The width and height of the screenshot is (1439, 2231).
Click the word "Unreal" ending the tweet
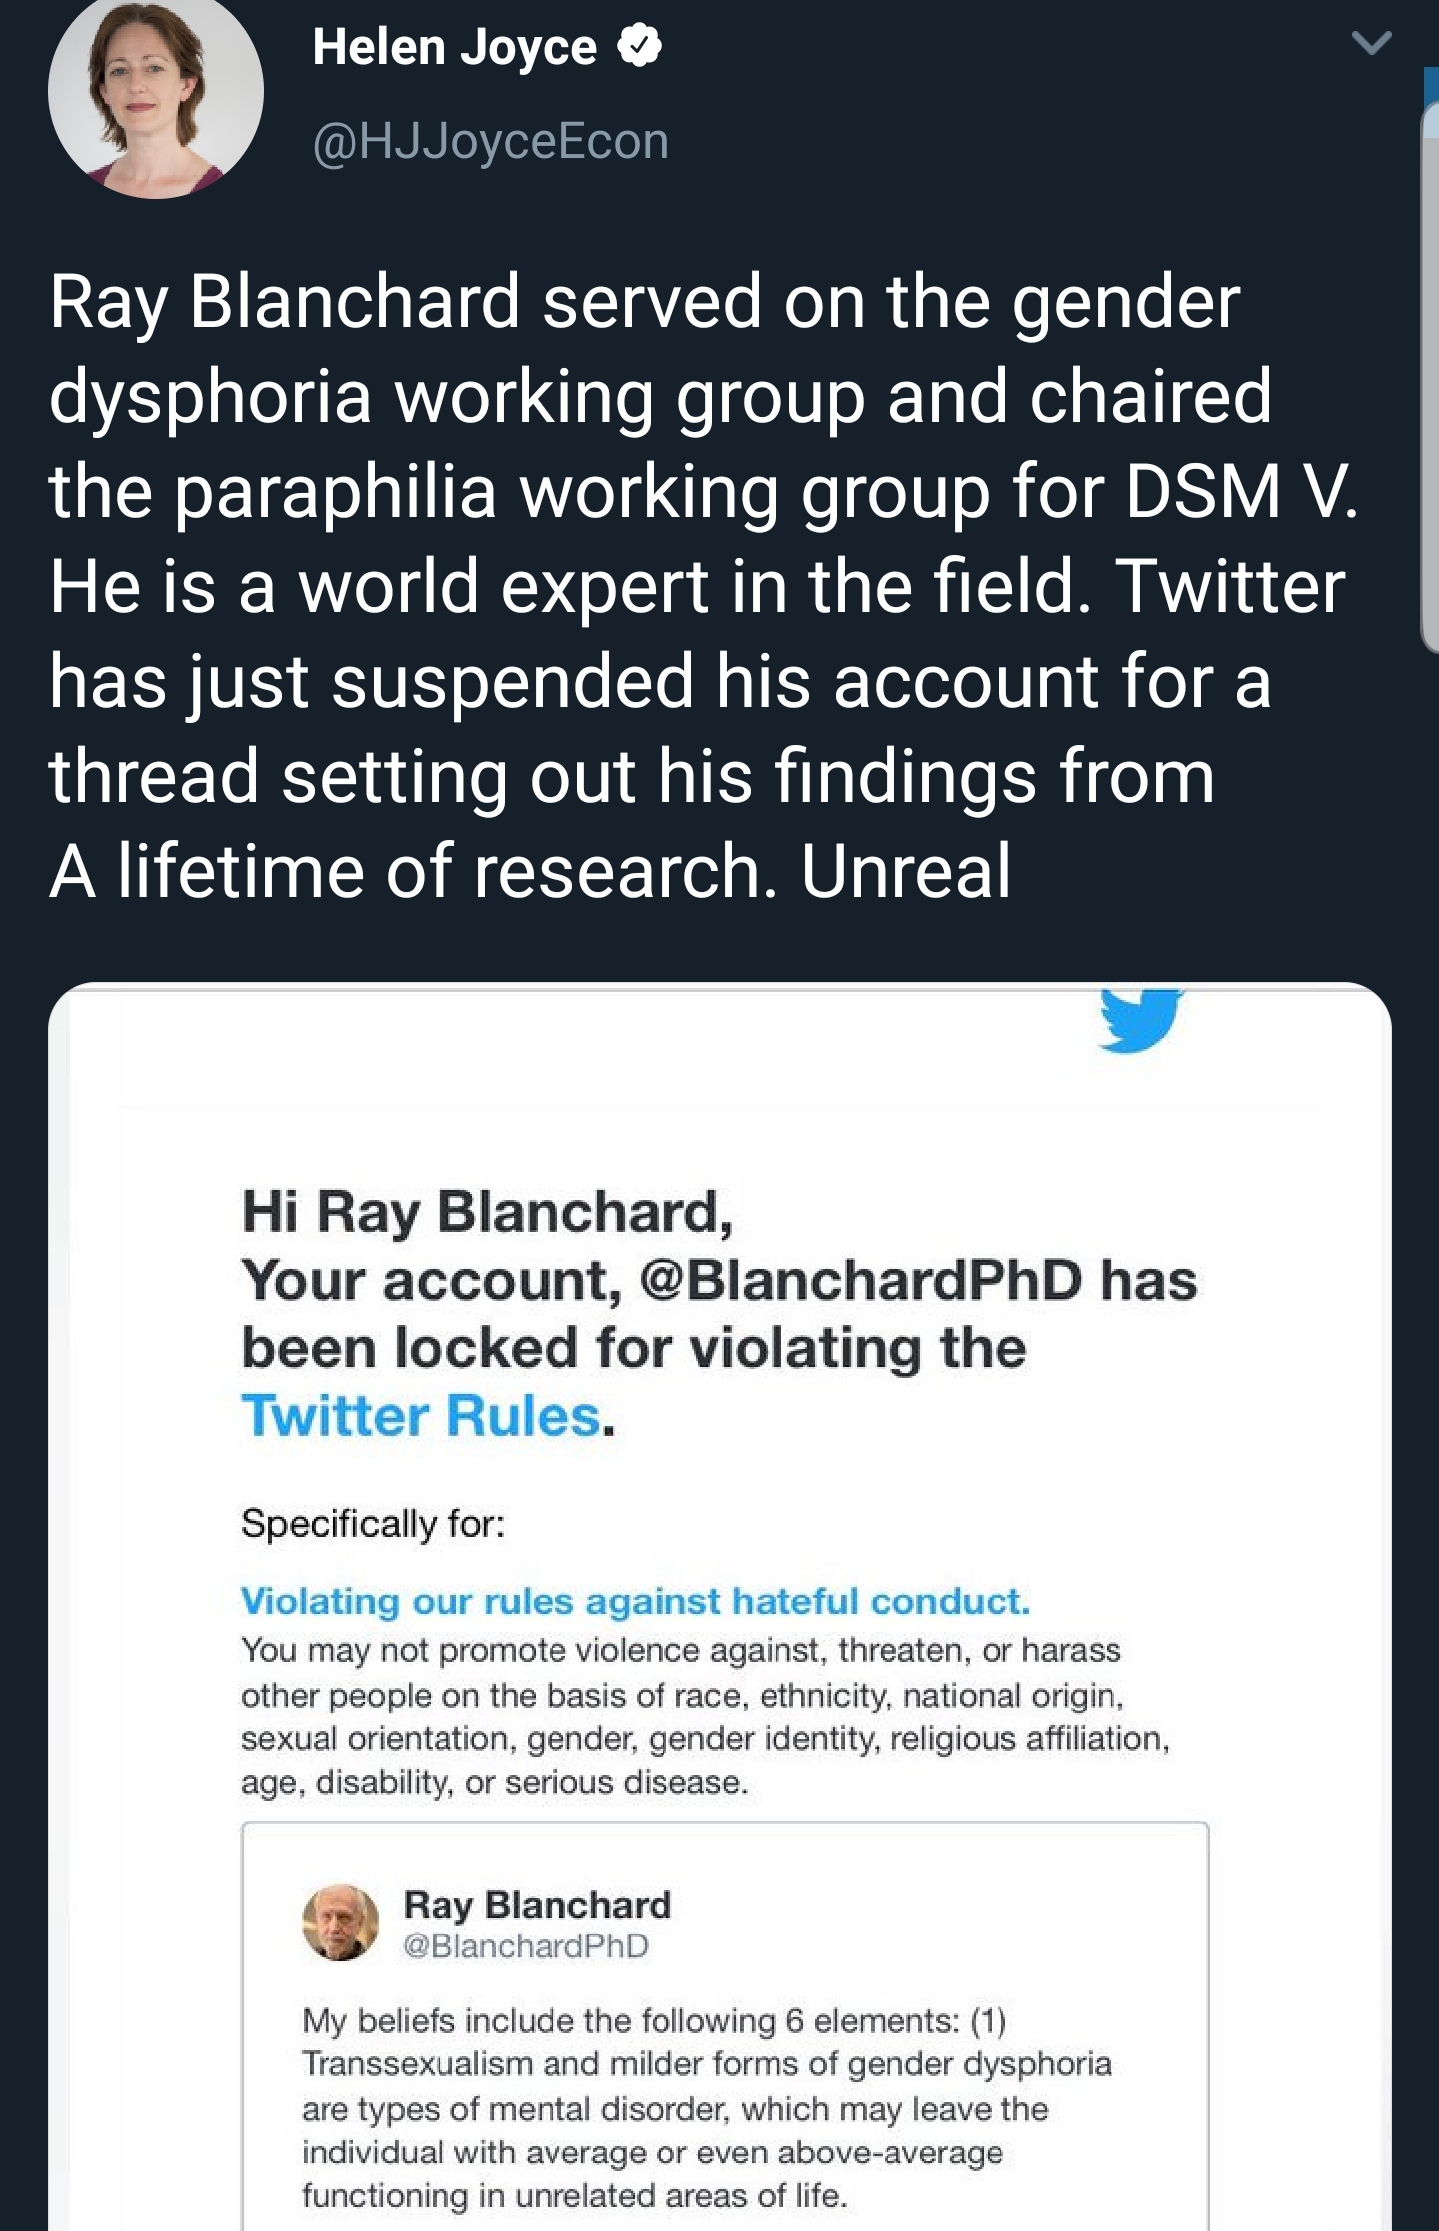tap(905, 870)
